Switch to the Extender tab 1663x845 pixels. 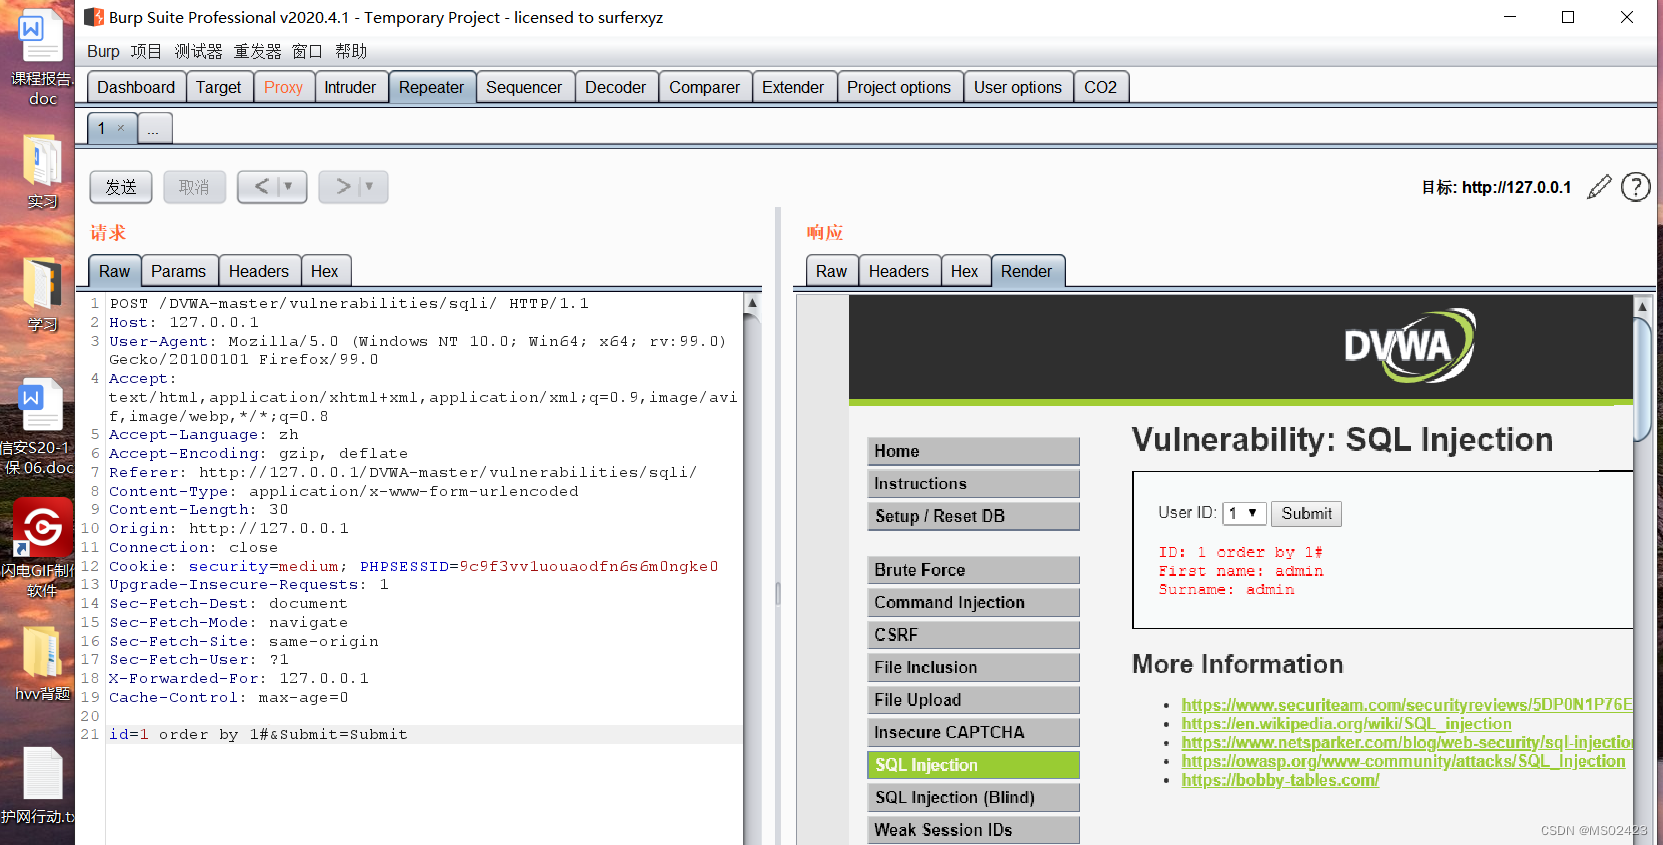[793, 87]
